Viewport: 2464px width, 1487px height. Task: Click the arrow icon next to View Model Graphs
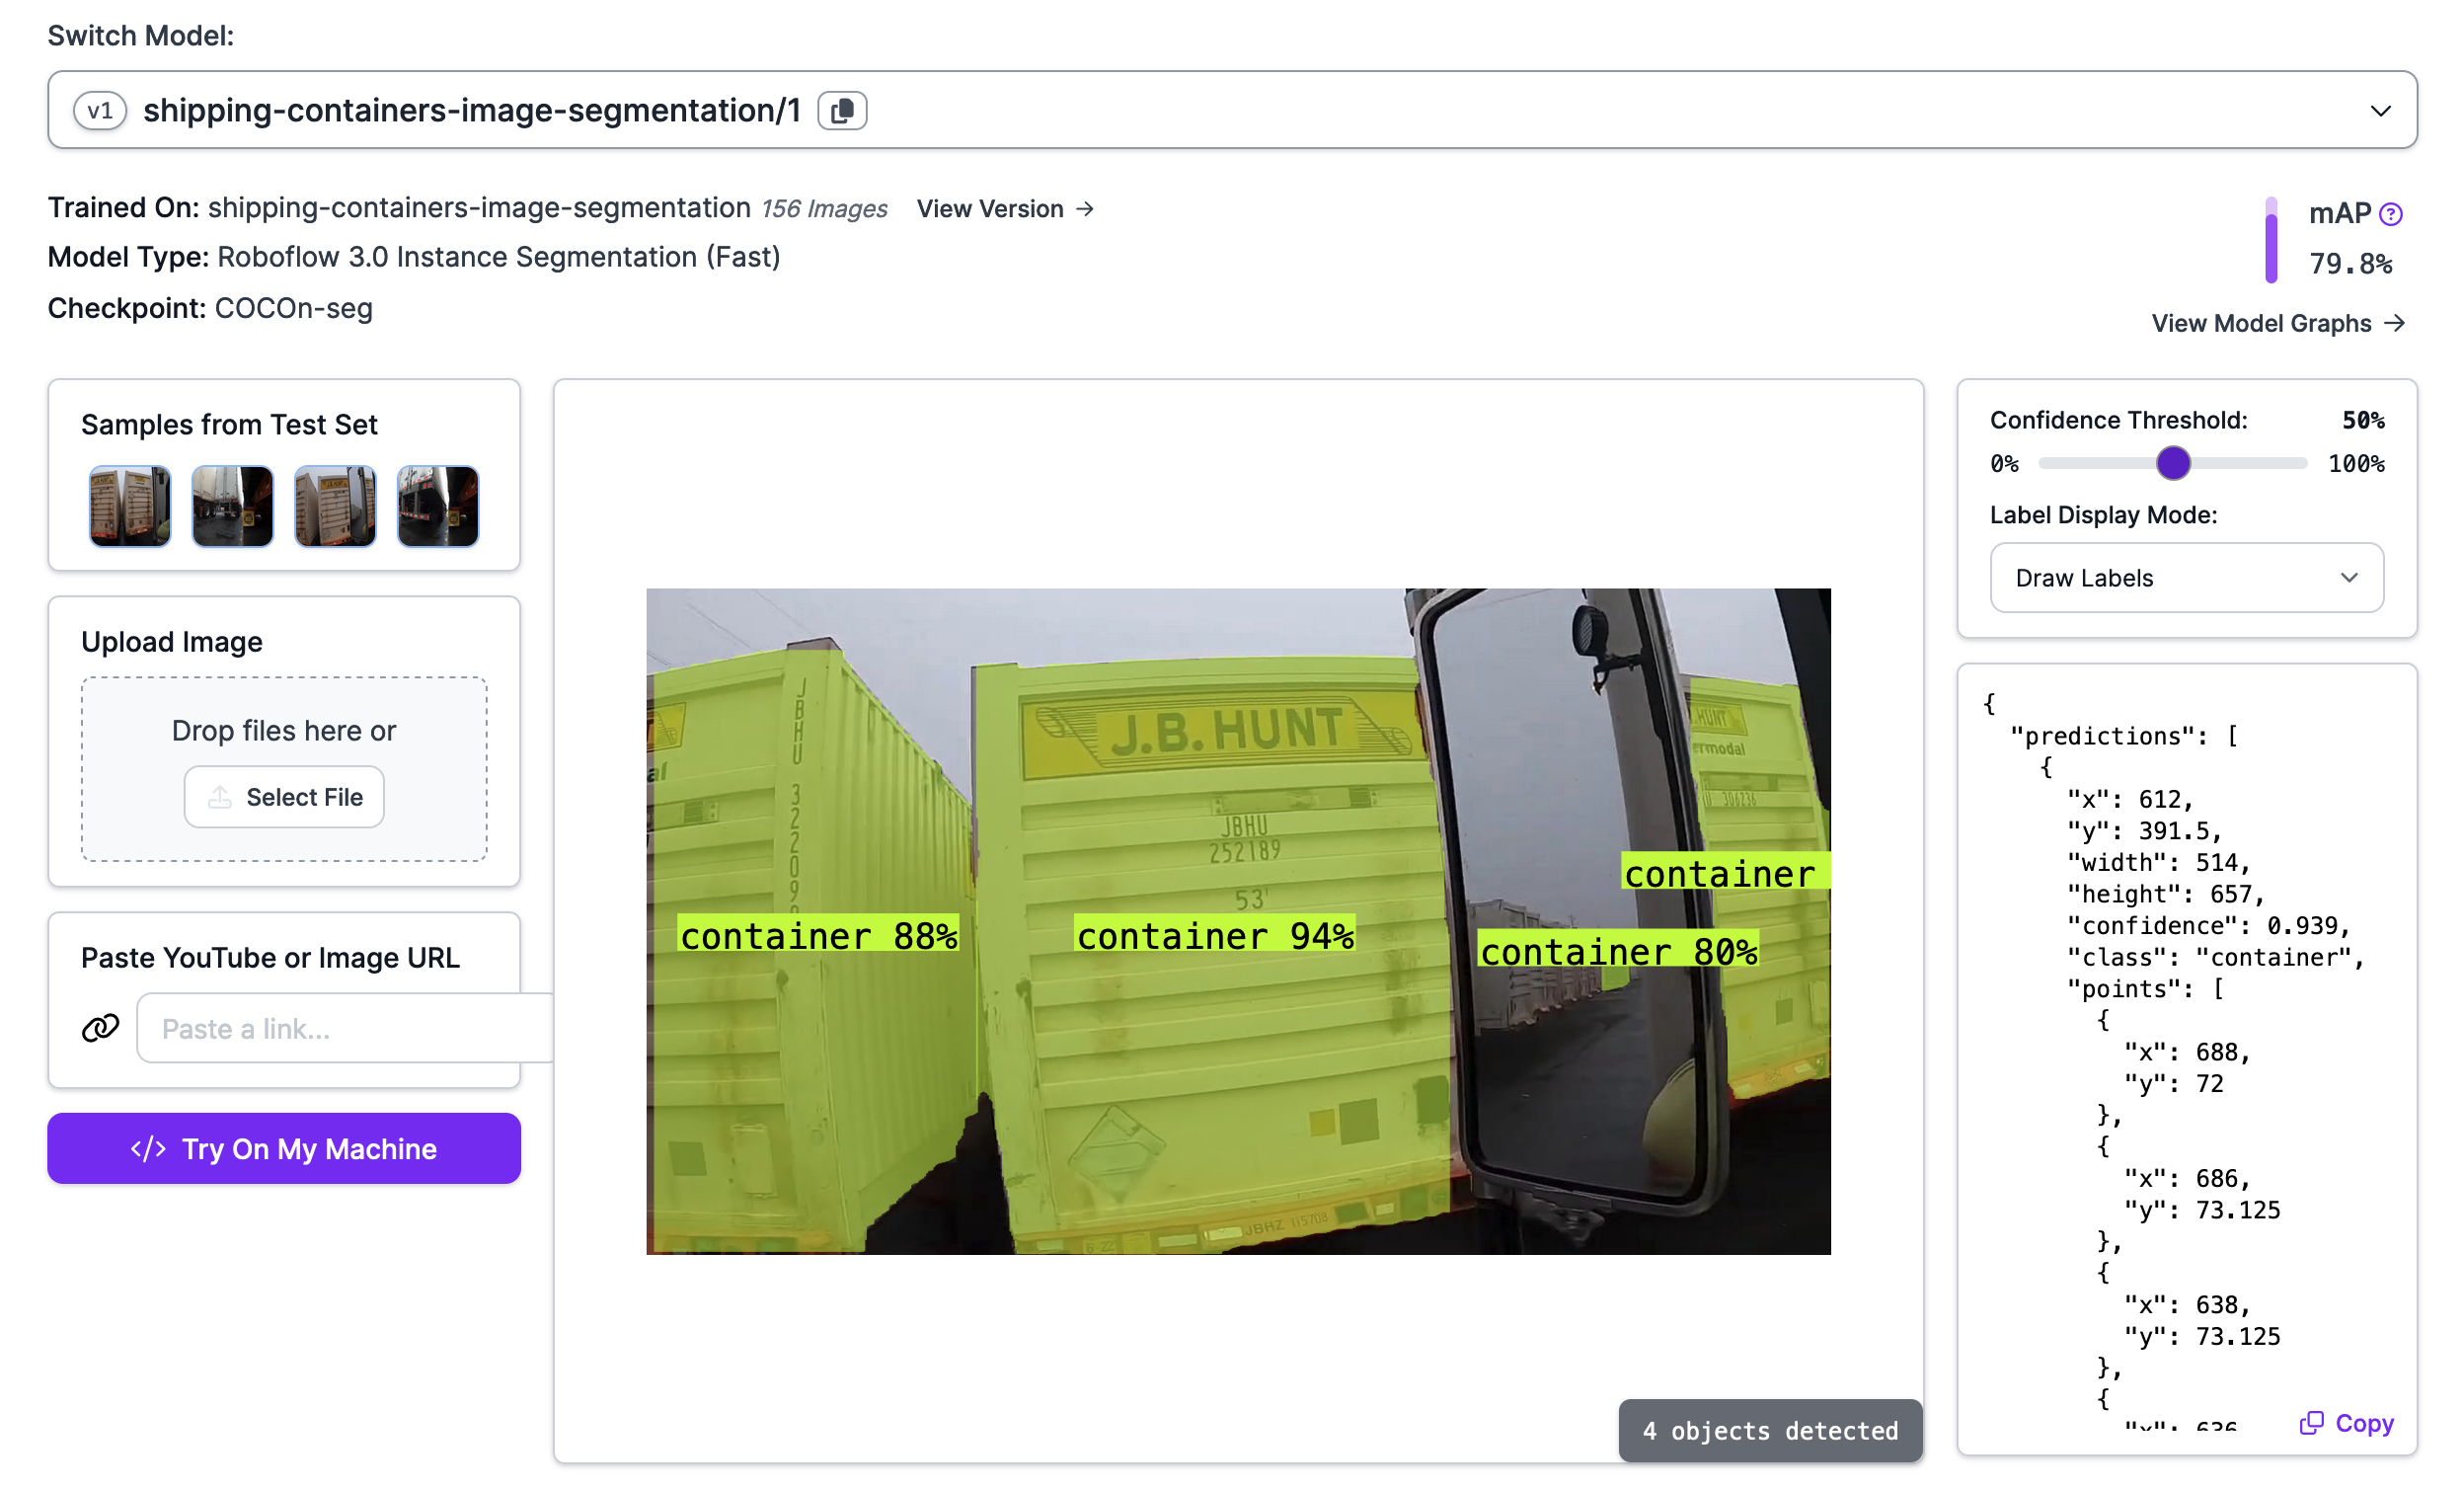pos(2398,323)
